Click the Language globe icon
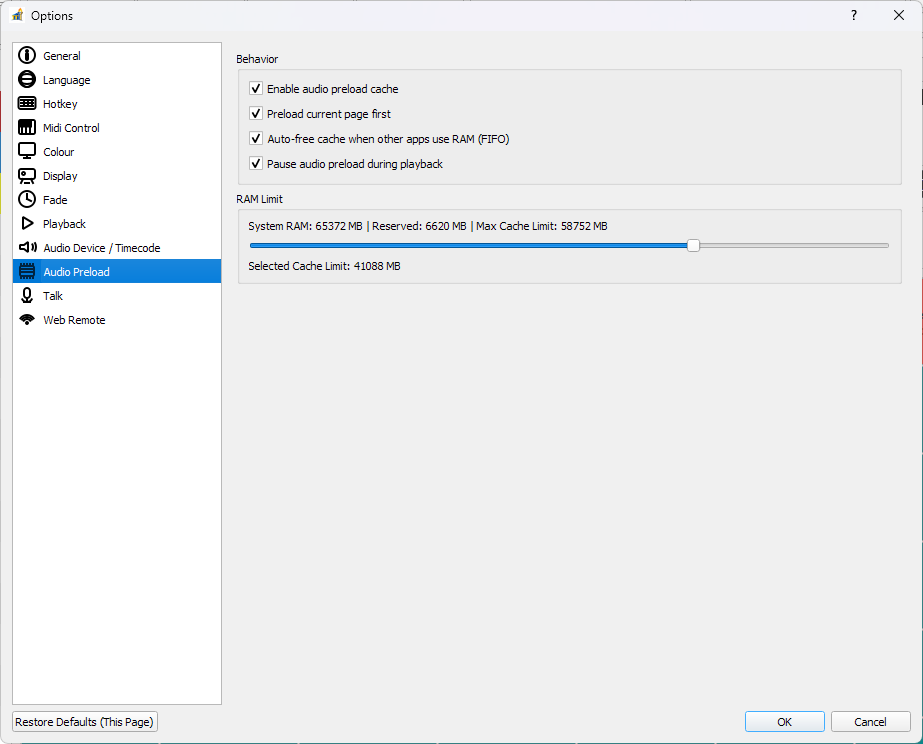923x744 pixels. click(27, 79)
